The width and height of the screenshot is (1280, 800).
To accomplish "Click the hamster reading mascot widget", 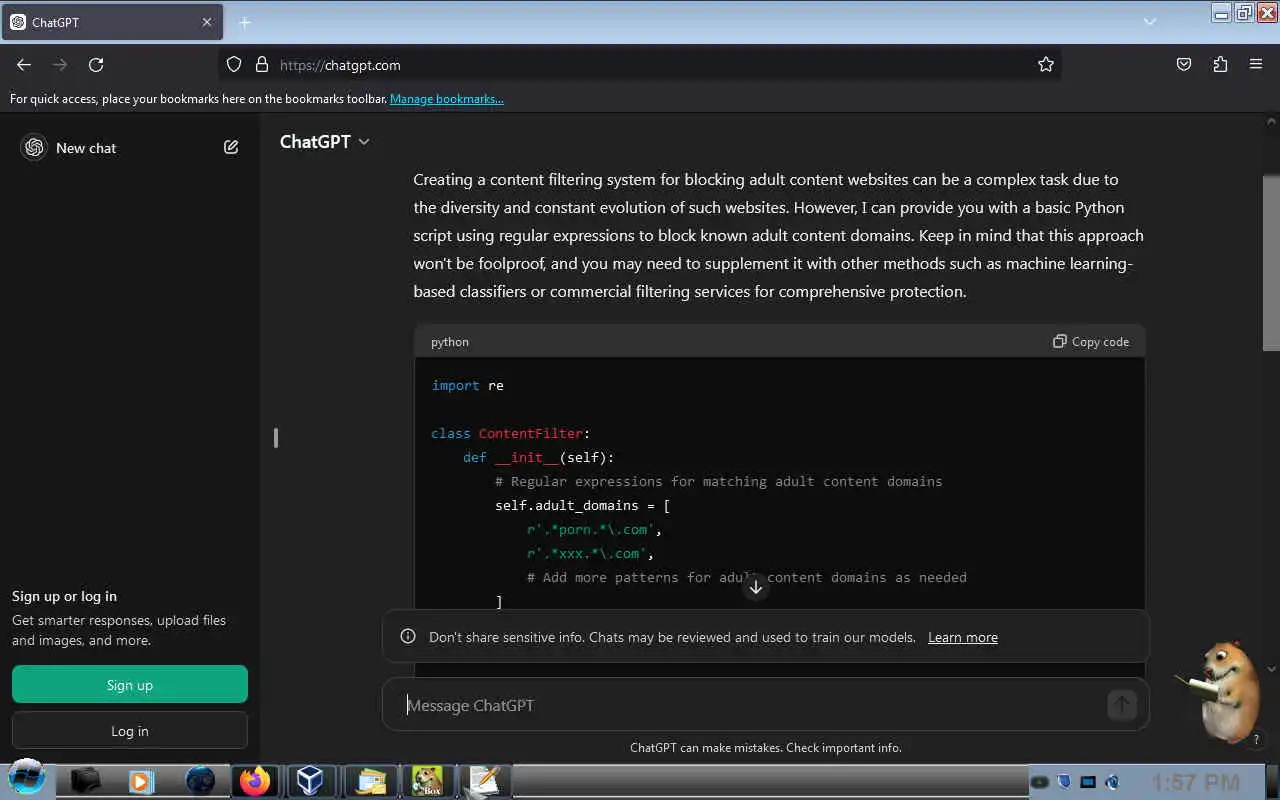I will pos(1220,690).
